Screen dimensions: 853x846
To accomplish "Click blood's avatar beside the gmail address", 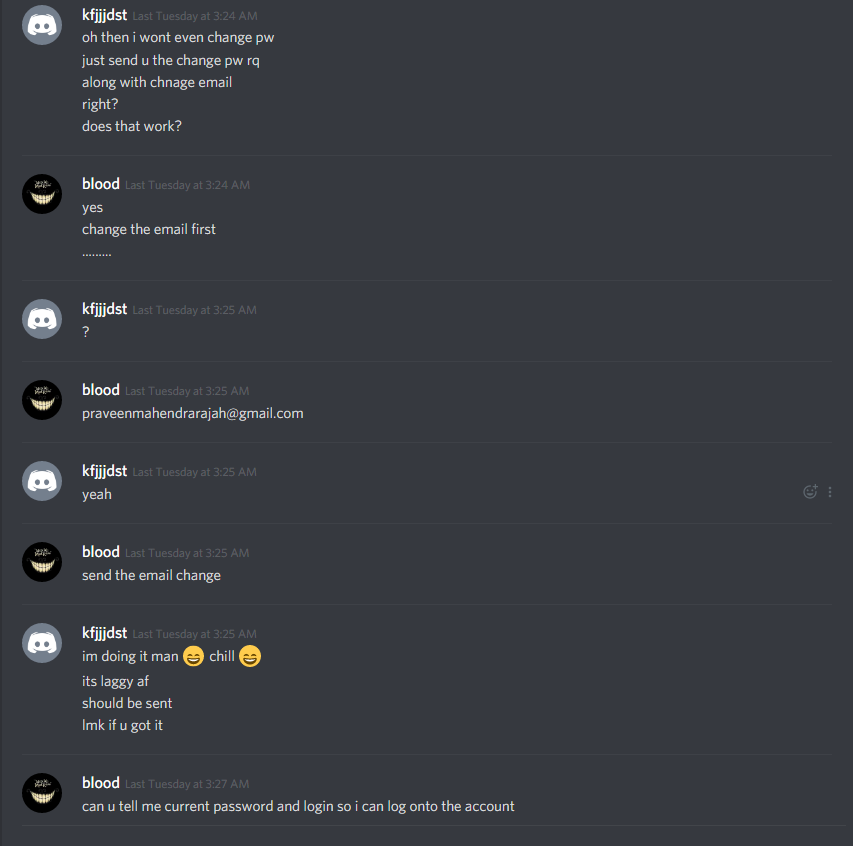I will click(x=42, y=400).
